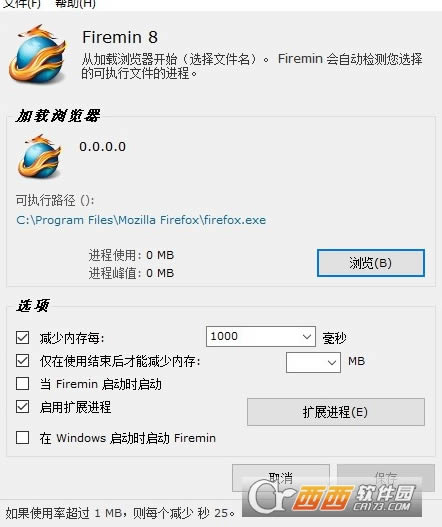The height and width of the screenshot is (527, 442).
Task: Click the 进程使用 0 MB readout
Action: (x=131, y=255)
